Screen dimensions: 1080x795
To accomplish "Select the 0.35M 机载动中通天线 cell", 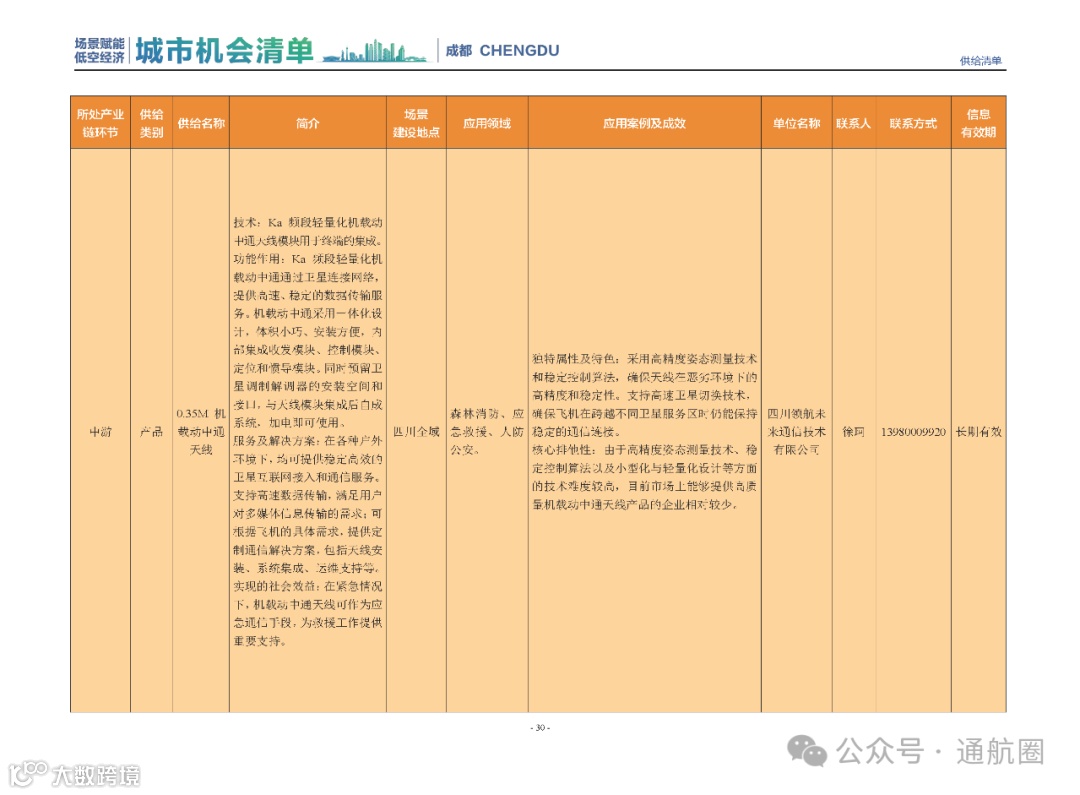I will click(x=201, y=432).
